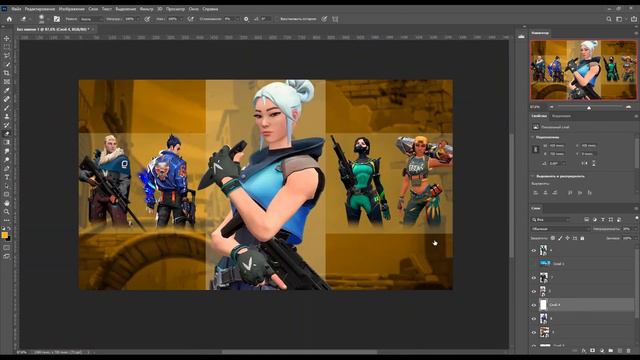Open layer blend mode dropdown

[560, 229]
